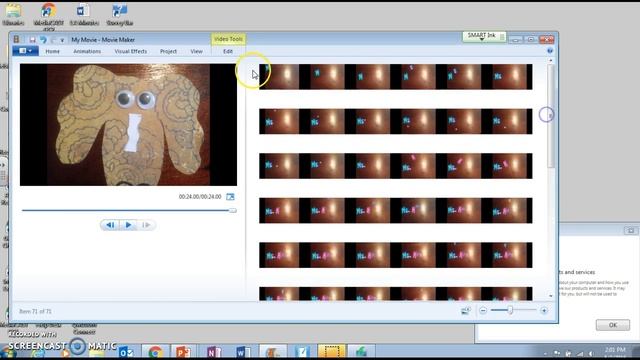Step to previous frame

[110, 225]
